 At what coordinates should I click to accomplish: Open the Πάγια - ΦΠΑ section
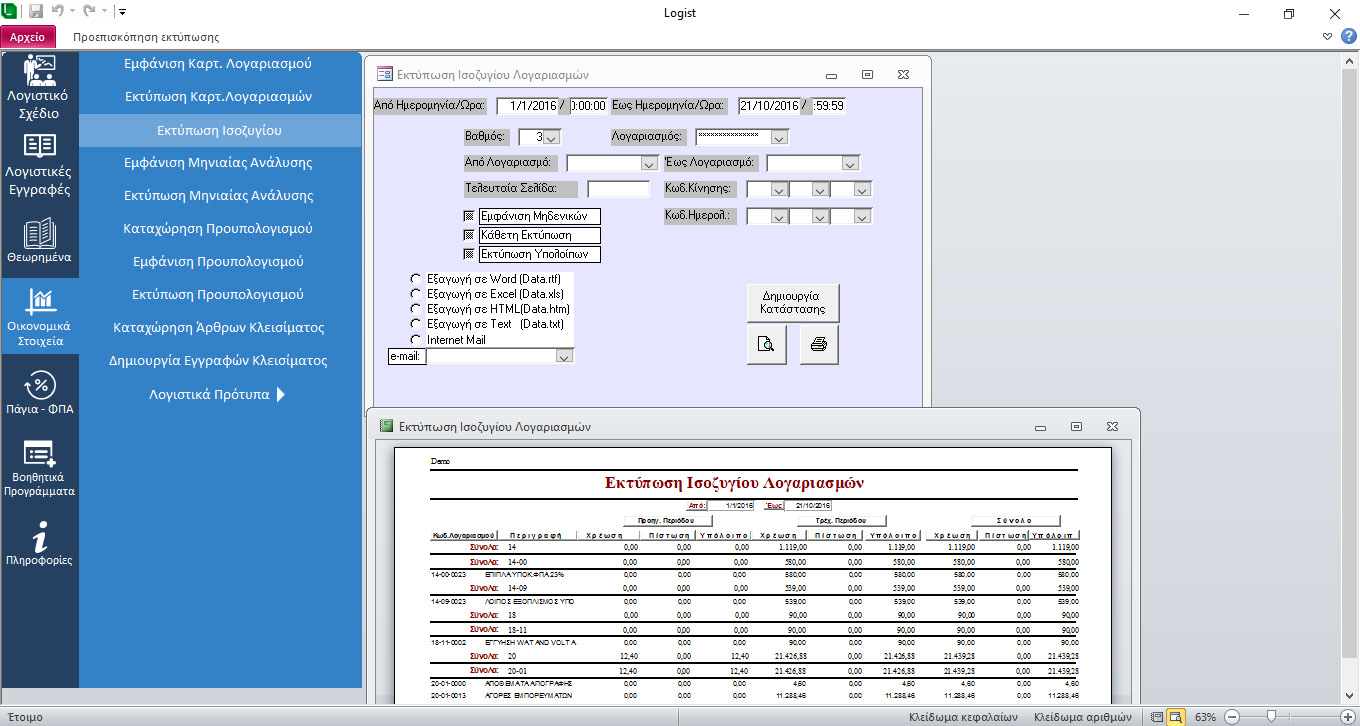pyautogui.click(x=39, y=392)
